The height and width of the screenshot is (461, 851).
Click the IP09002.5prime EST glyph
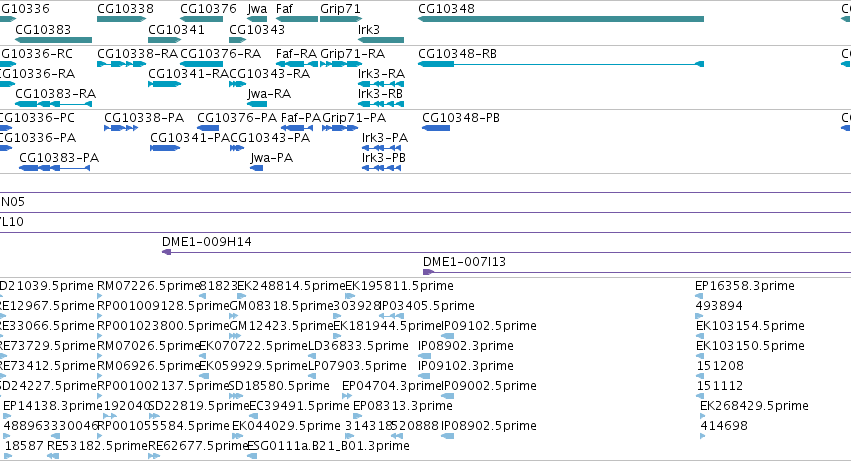tap(447, 396)
